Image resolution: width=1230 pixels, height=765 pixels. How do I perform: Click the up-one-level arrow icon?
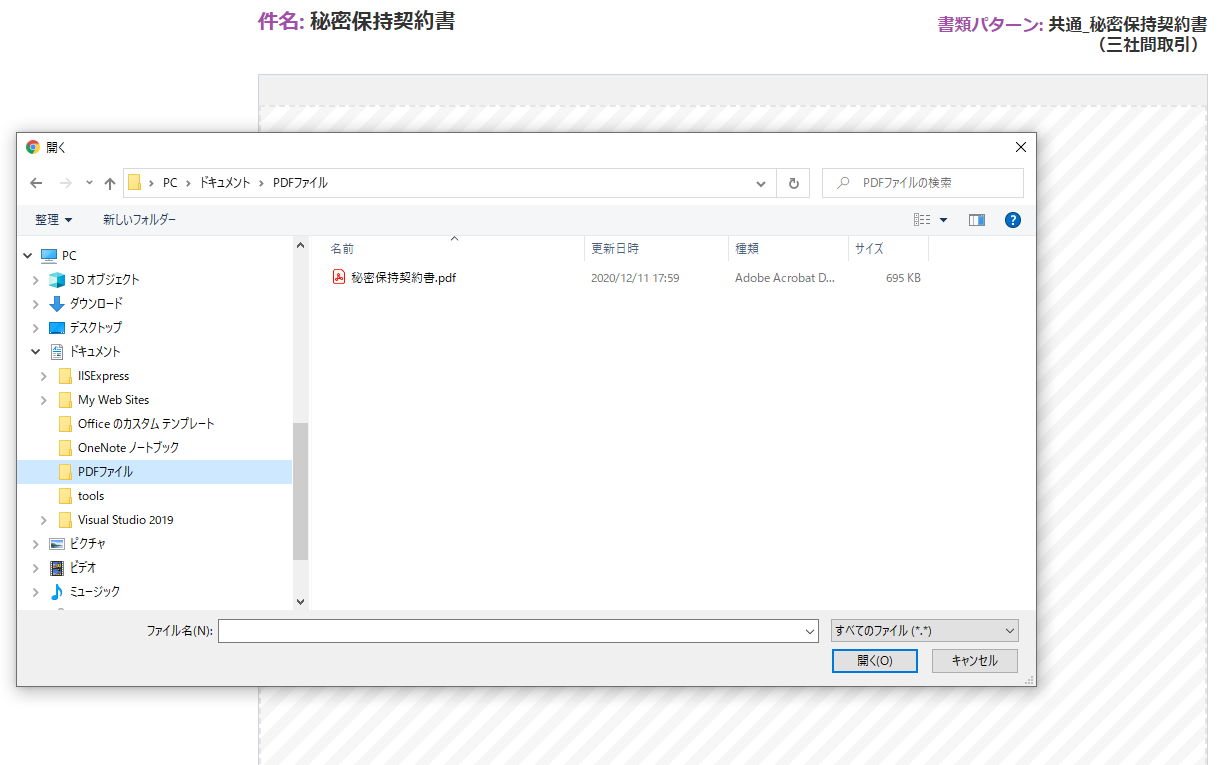coord(110,183)
